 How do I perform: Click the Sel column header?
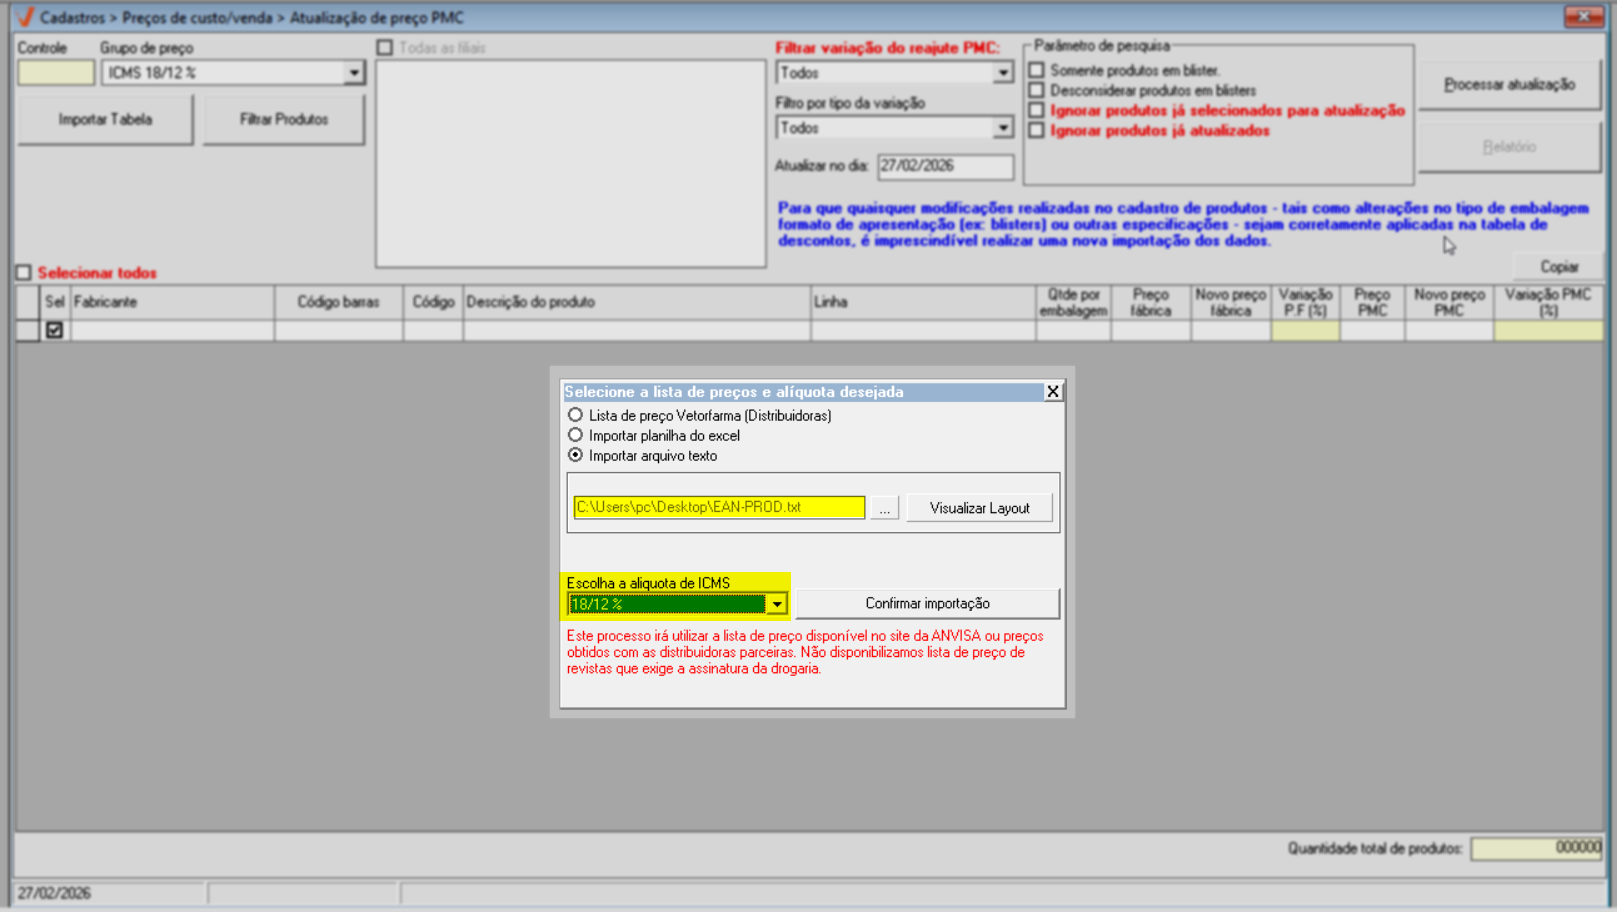click(54, 302)
